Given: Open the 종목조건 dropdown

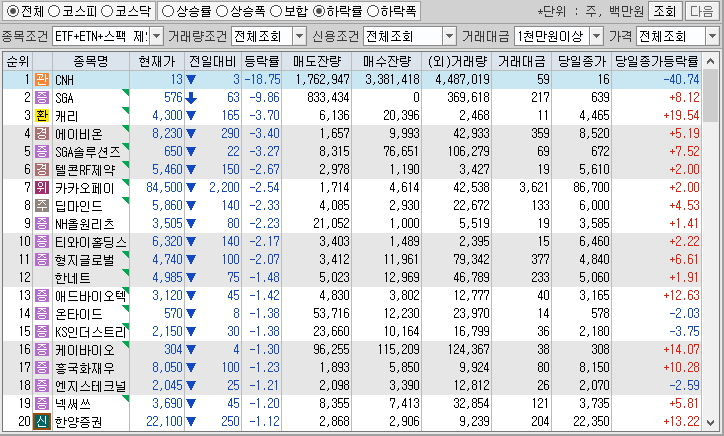Looking at the screenshot, I should tap(157, 36).
